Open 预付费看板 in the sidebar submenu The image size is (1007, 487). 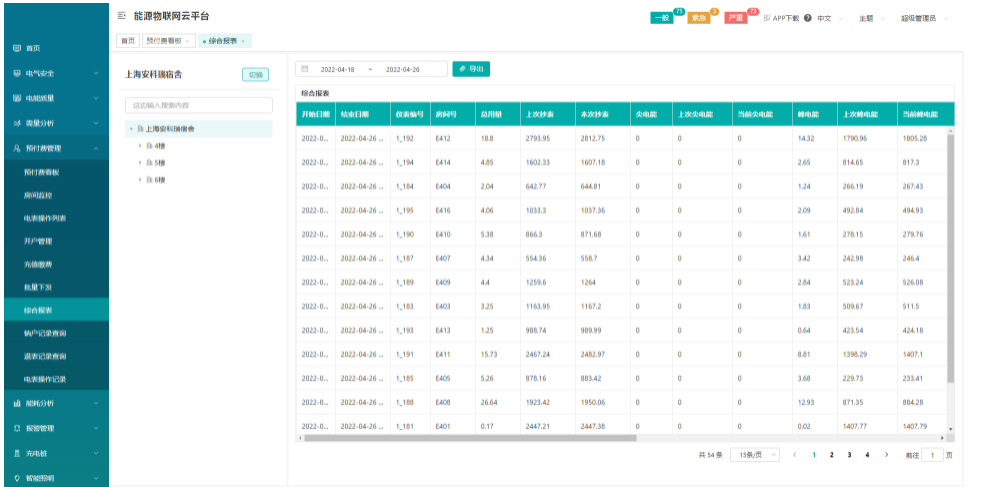click(41, 172)
